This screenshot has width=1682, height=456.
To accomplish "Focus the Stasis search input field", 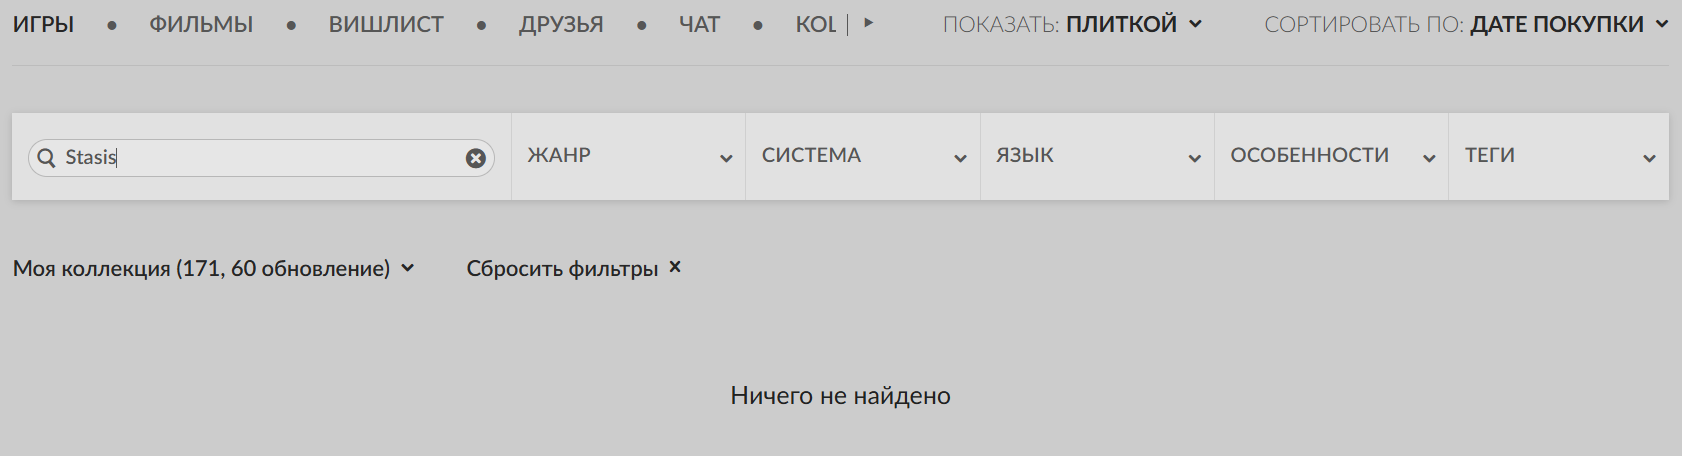I will (x=260, y=158).
